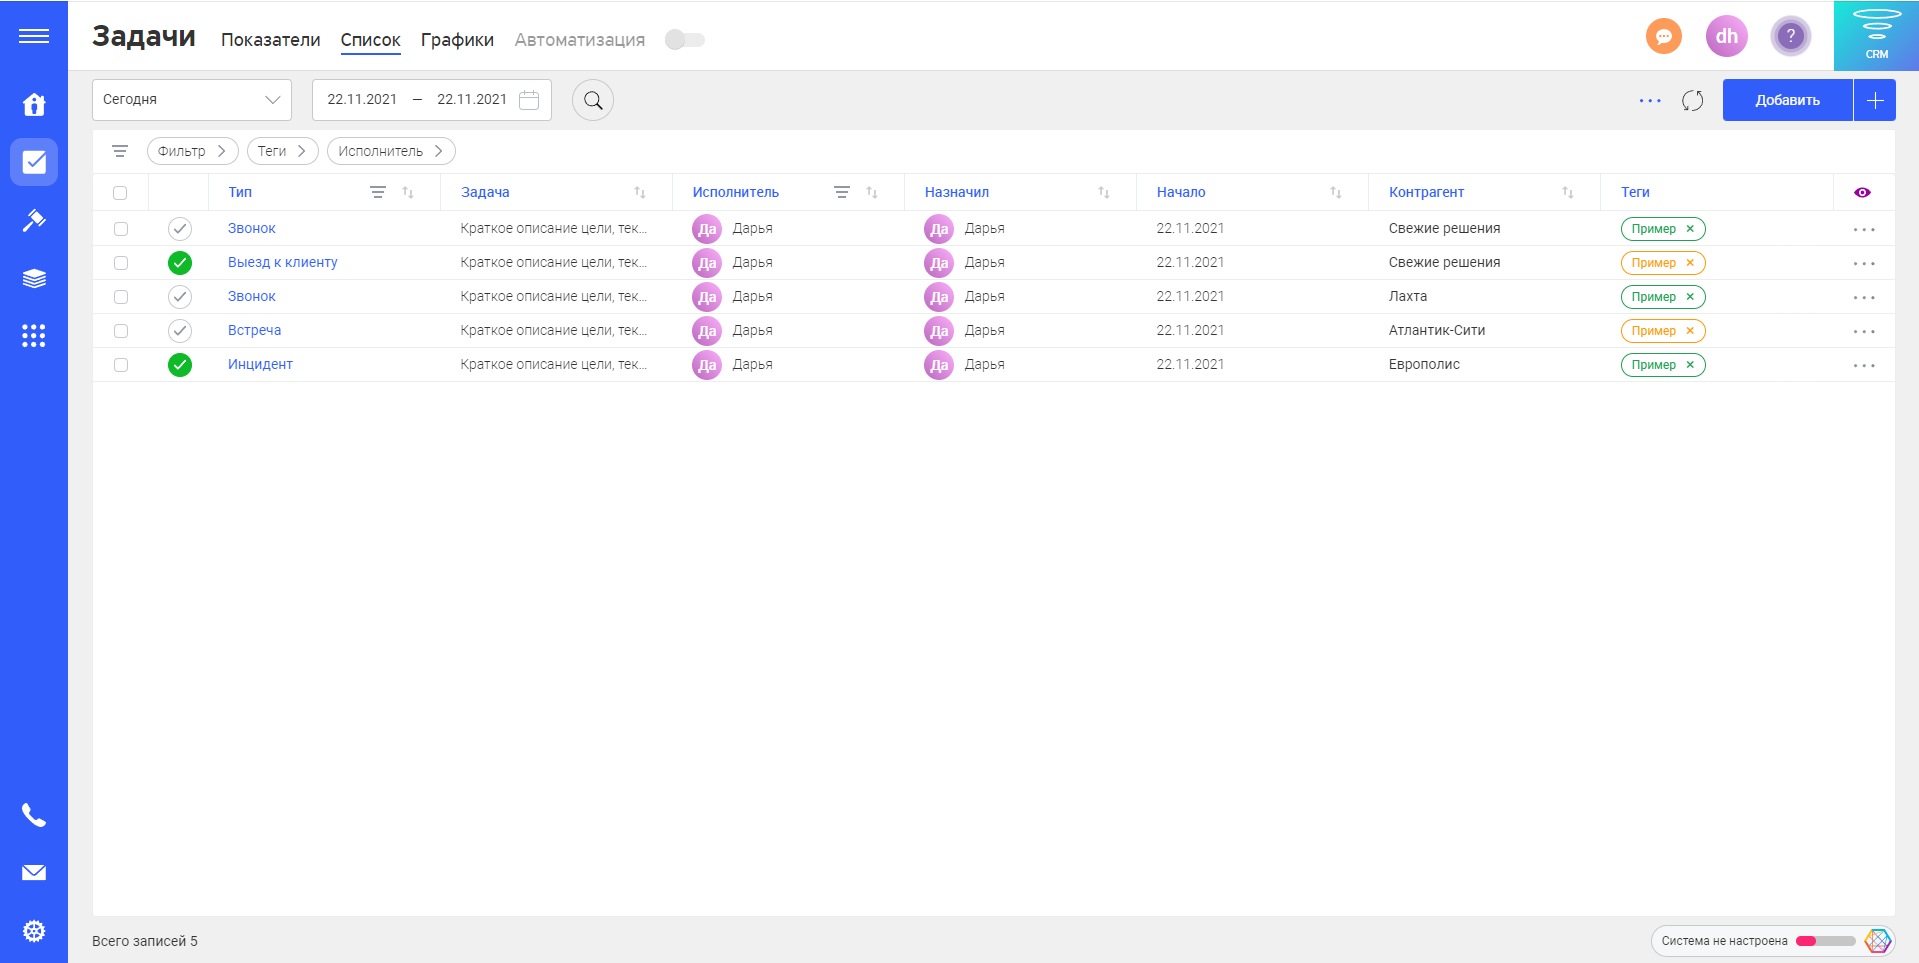Switch to the Графики tab
Screen dimensions: 1919x963
point(457,39)
